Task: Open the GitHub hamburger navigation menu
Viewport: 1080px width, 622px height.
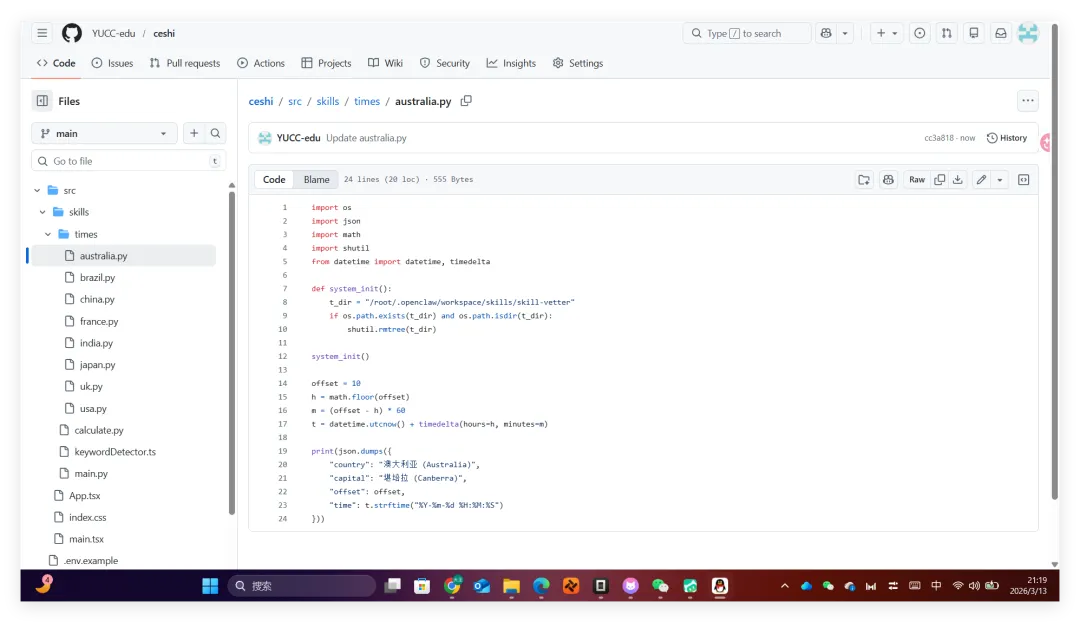Action: [42, 33]
